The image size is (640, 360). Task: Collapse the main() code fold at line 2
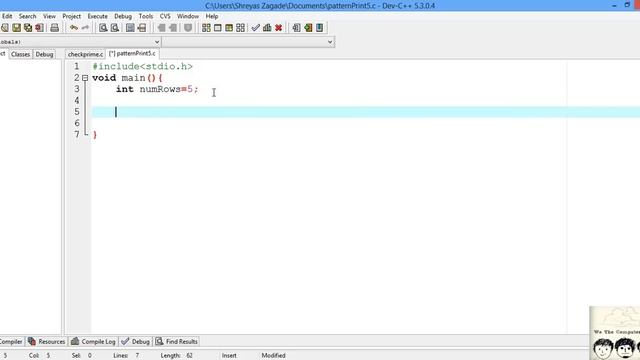coord(85,78)
